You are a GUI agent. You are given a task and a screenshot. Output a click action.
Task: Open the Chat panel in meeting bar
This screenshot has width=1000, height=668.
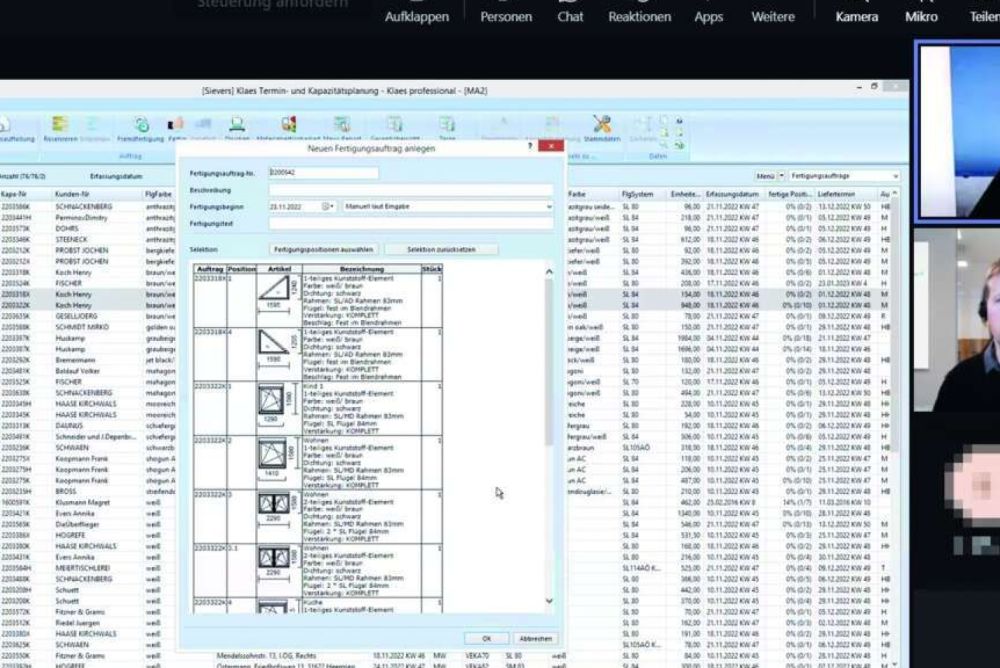coord(571,16)
